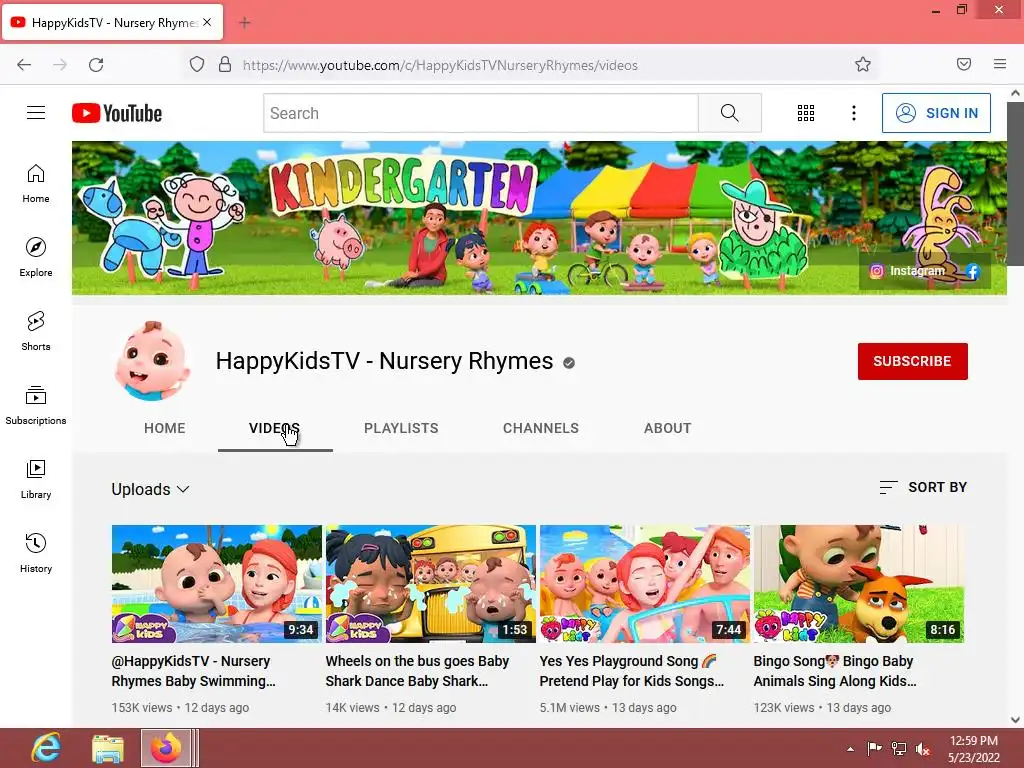Click the scrollbar down arrow
The image size is (1024, 768).
(x=1015, y=720)
